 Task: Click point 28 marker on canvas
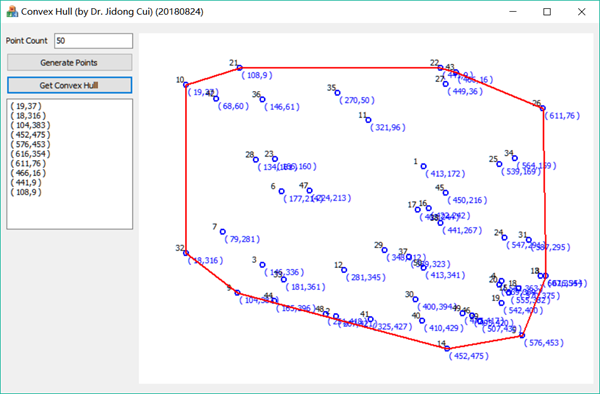pos(256,160)
